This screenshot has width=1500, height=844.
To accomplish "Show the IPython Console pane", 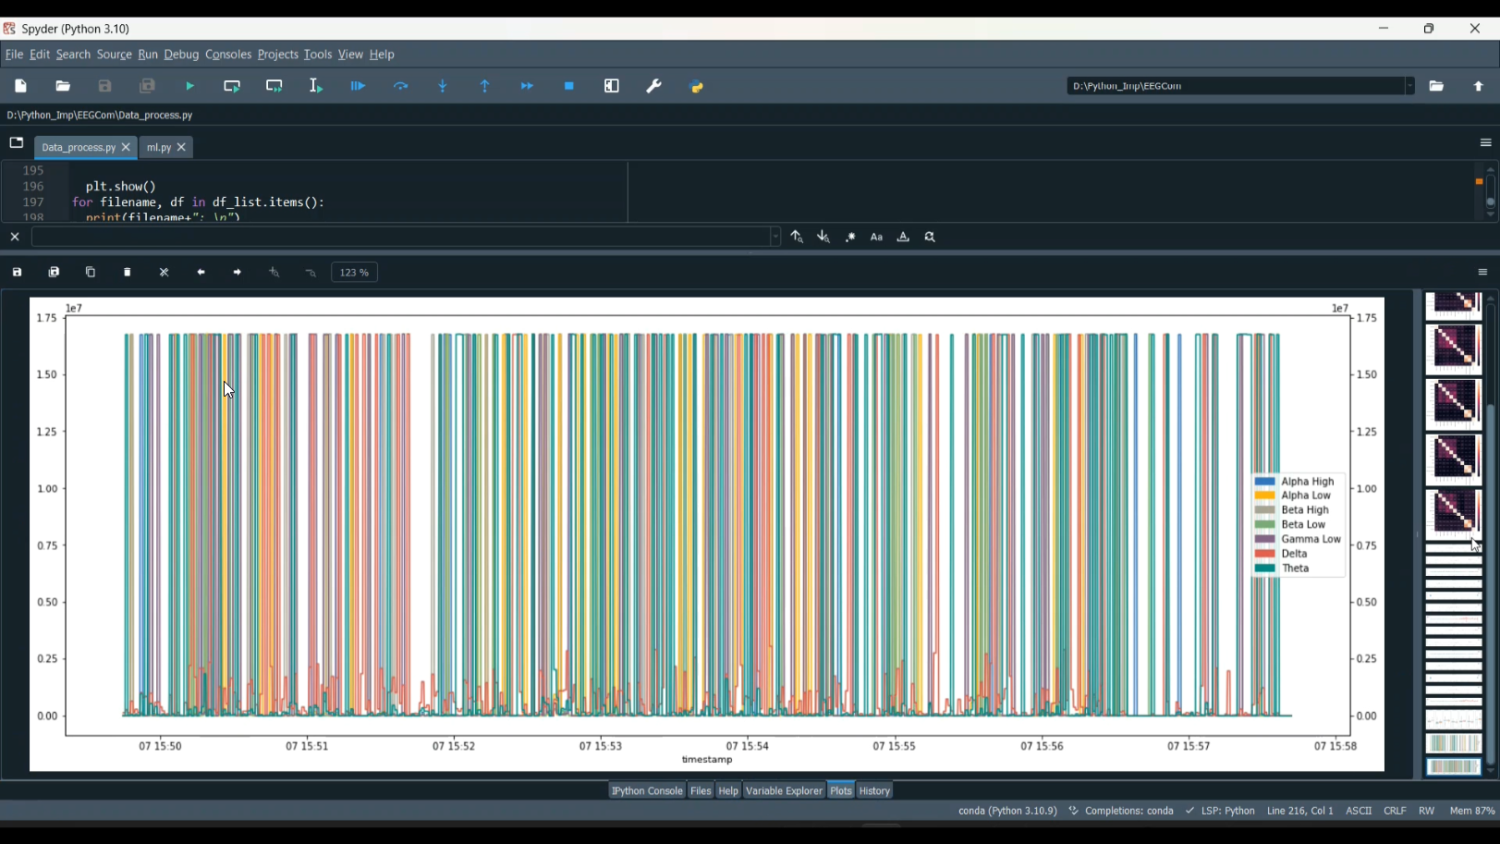I will coord(647,791).
